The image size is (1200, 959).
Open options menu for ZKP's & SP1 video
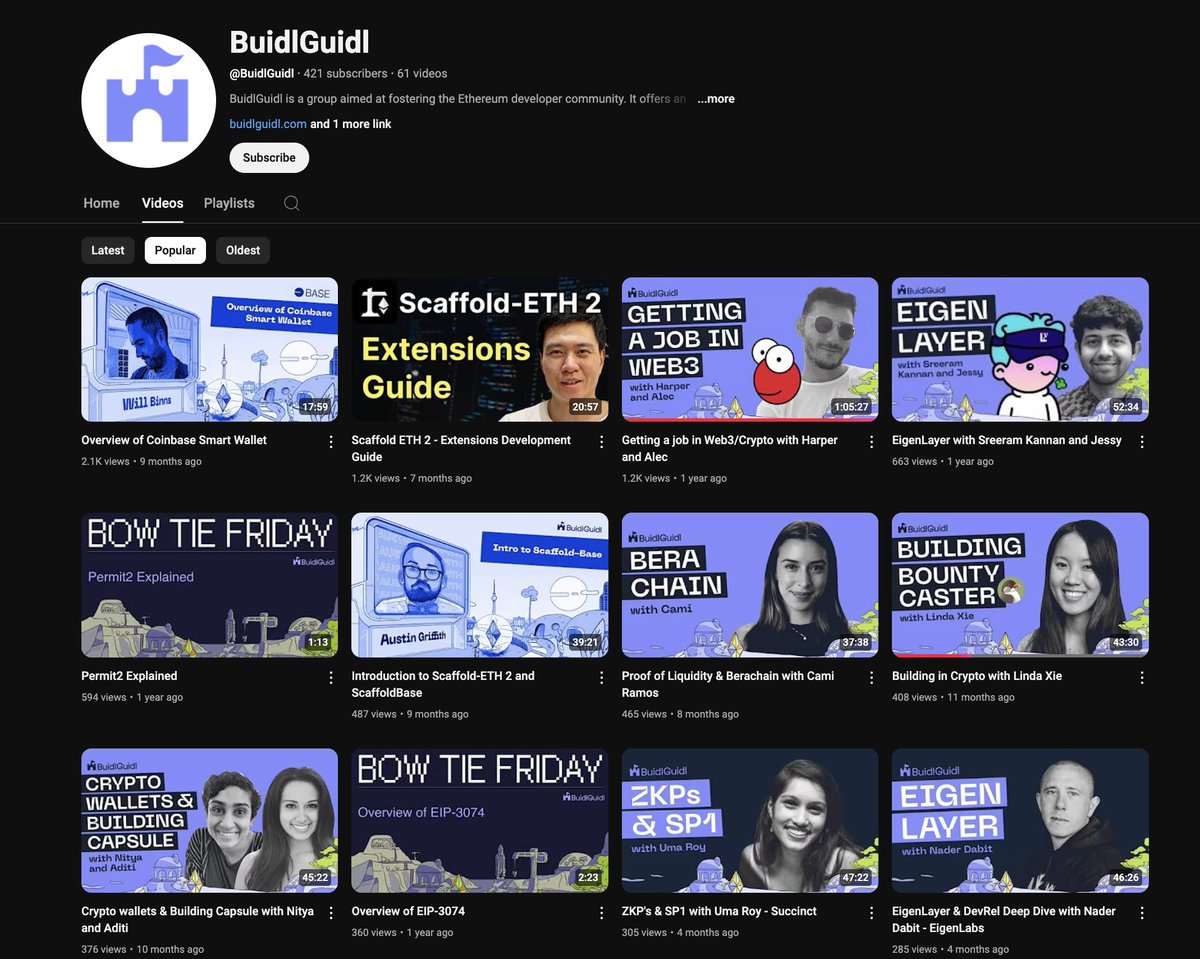pos(871,912)
